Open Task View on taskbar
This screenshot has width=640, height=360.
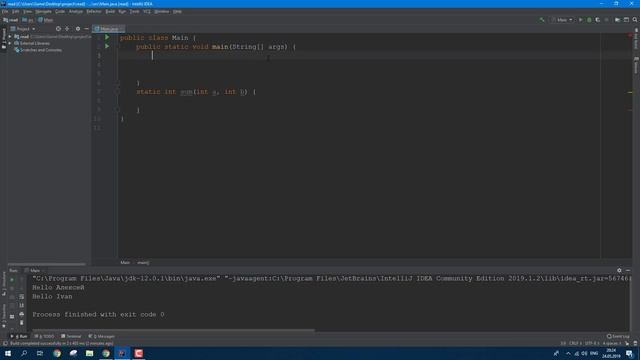[x=40, y=353]
